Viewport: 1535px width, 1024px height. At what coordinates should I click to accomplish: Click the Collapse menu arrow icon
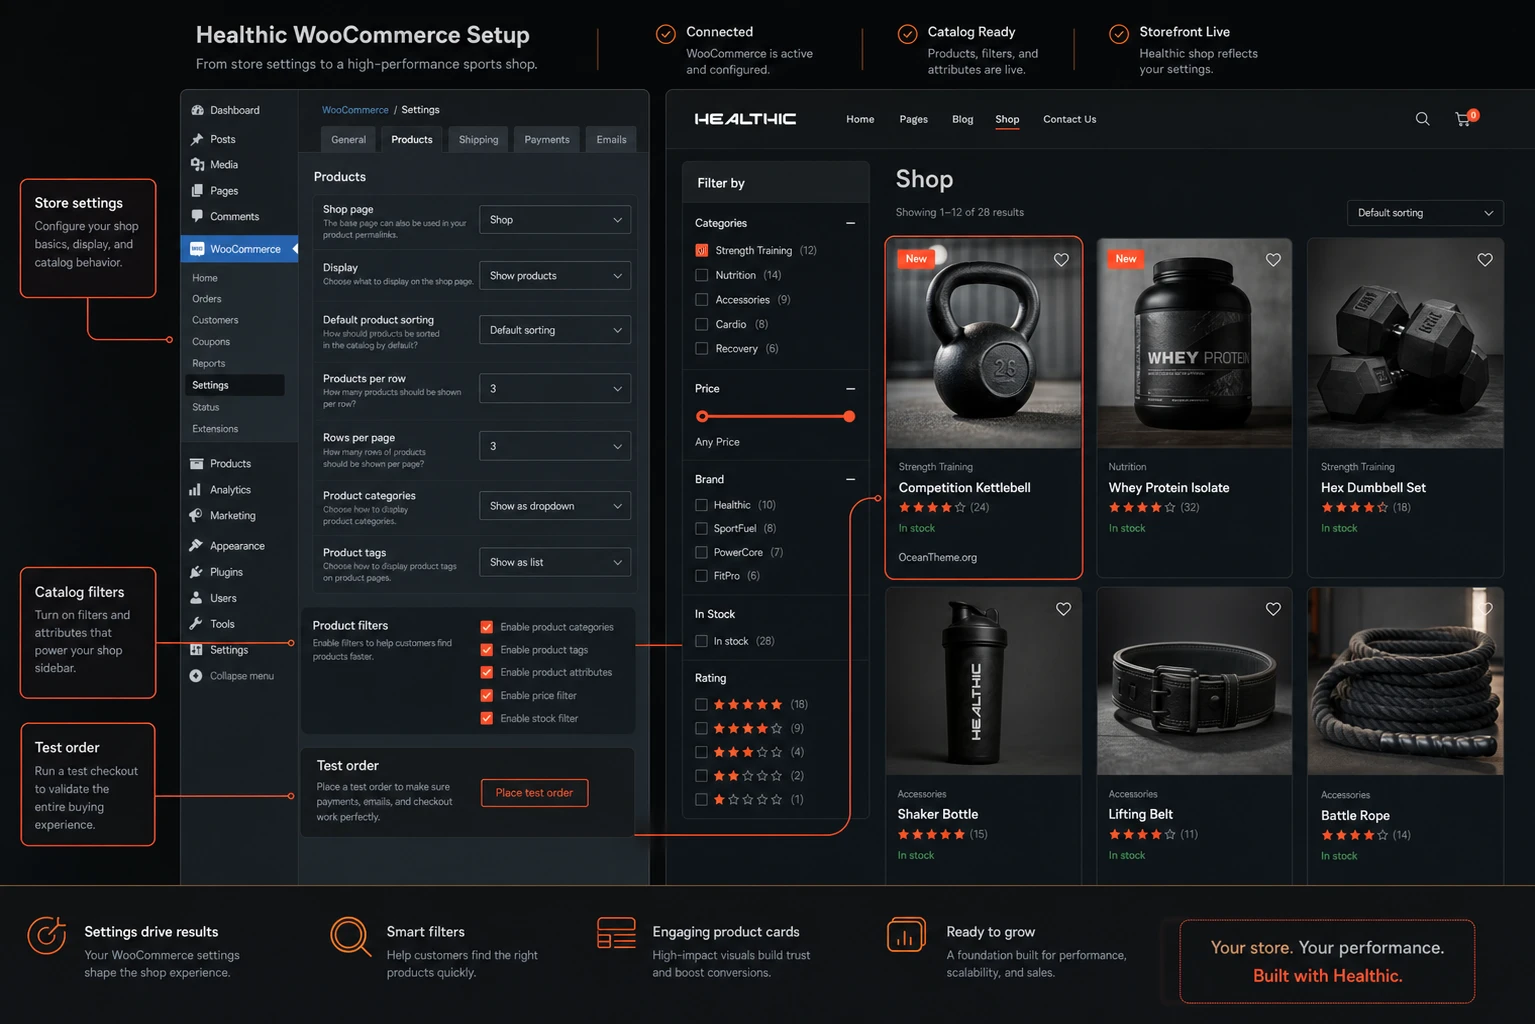(x=196, y=676)
